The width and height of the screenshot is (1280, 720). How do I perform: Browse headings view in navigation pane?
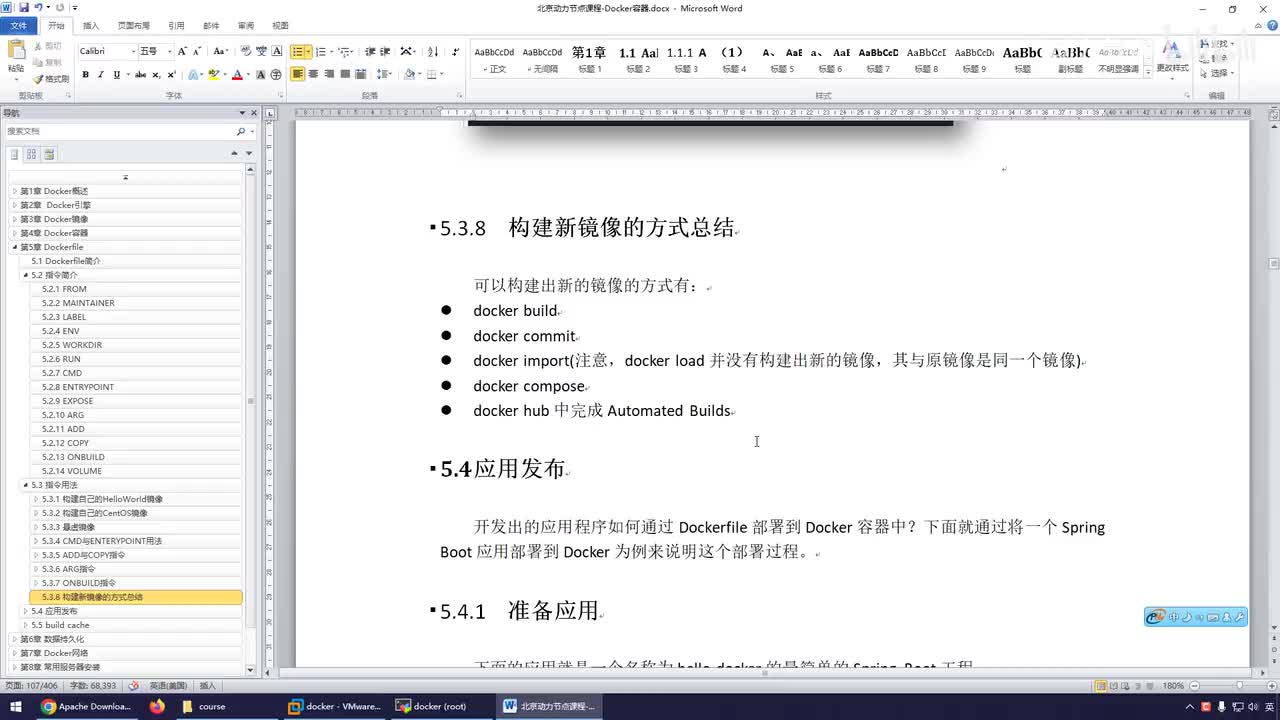coord(14,154)
